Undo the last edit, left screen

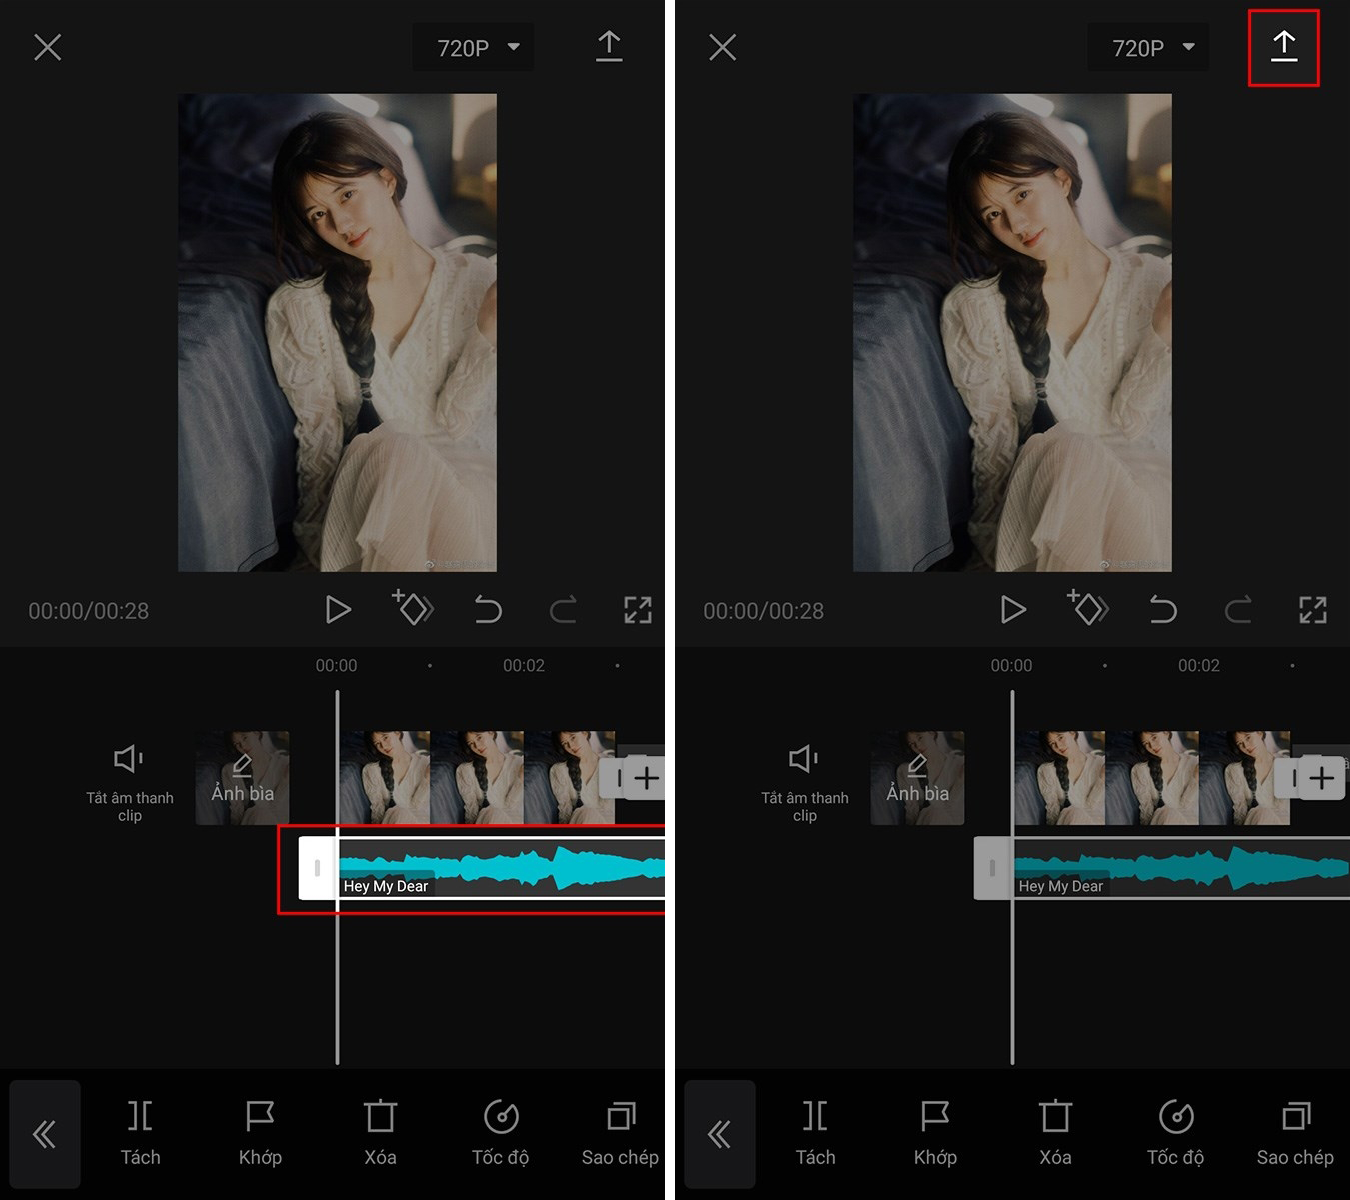(488, 609)
